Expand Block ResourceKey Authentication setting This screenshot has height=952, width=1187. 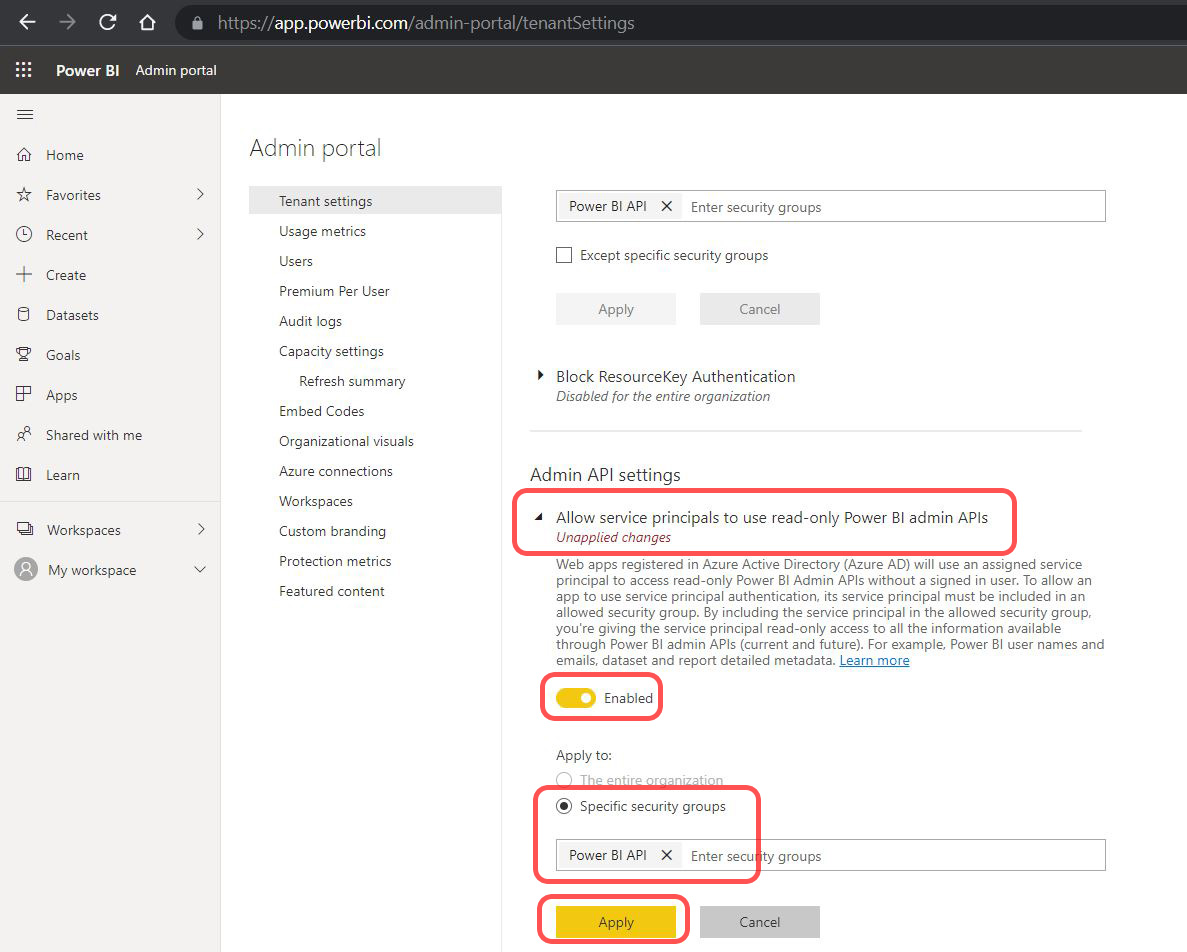(x=541, y=376)
